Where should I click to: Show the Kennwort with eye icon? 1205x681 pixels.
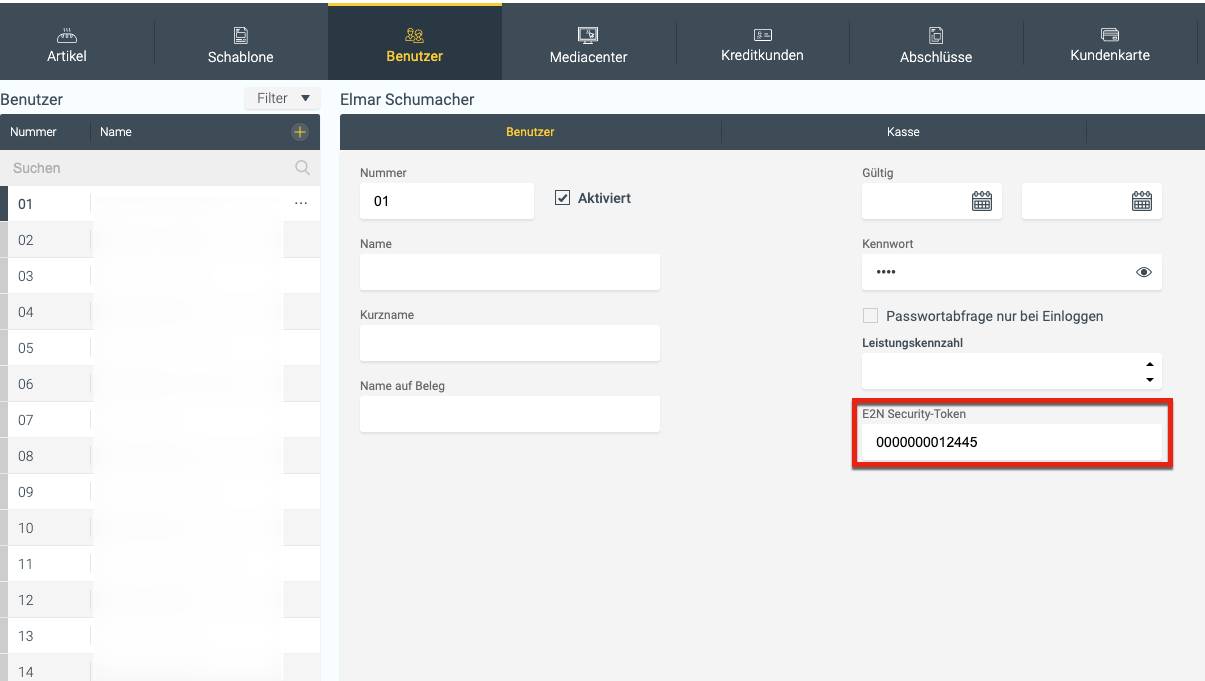point(1144,272)
